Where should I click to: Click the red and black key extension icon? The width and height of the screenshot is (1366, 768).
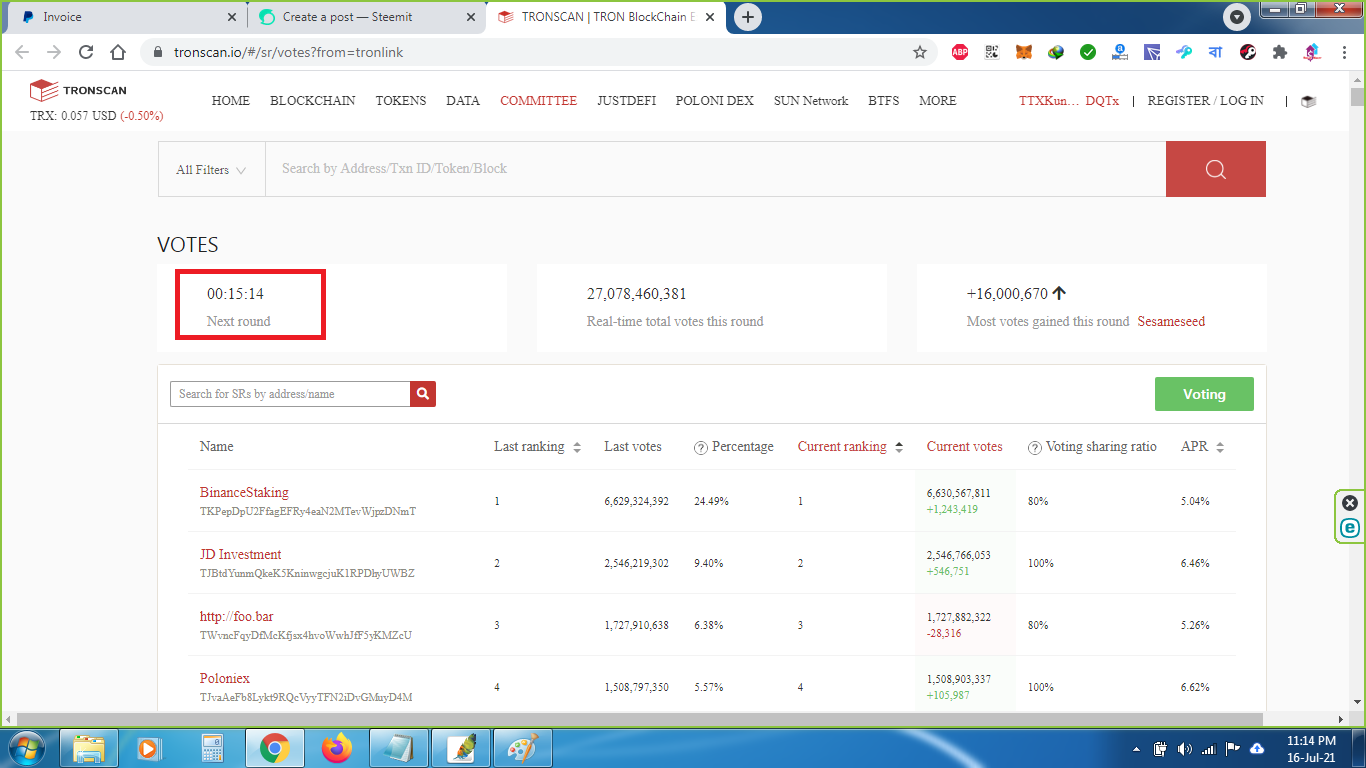(1248, 52)
